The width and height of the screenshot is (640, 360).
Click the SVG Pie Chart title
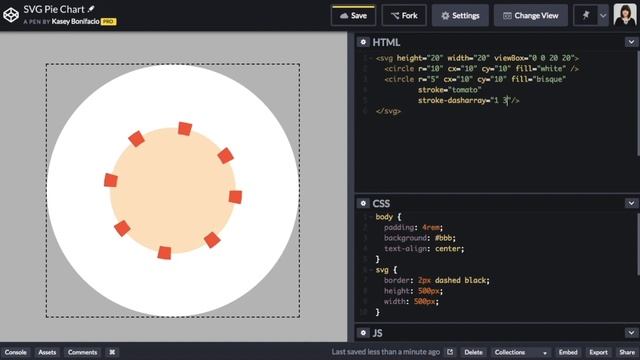click(x=54, y=9)
